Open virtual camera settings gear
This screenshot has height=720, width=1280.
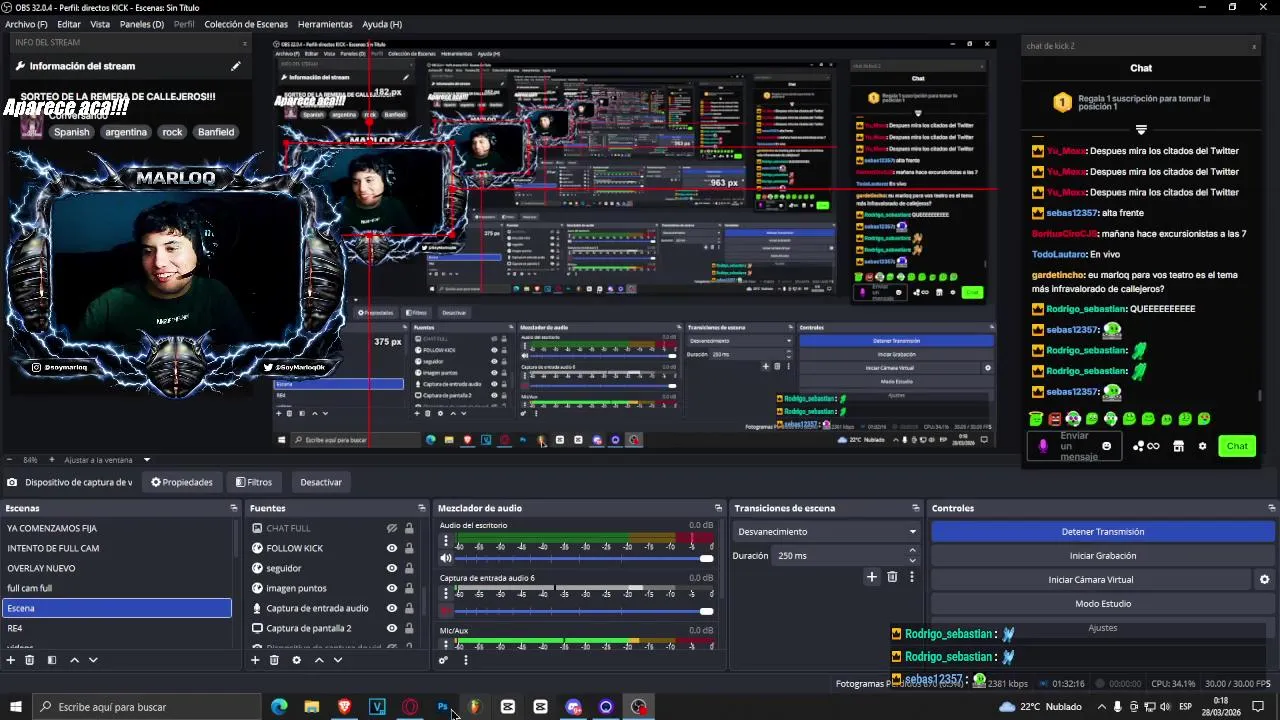1264,579
